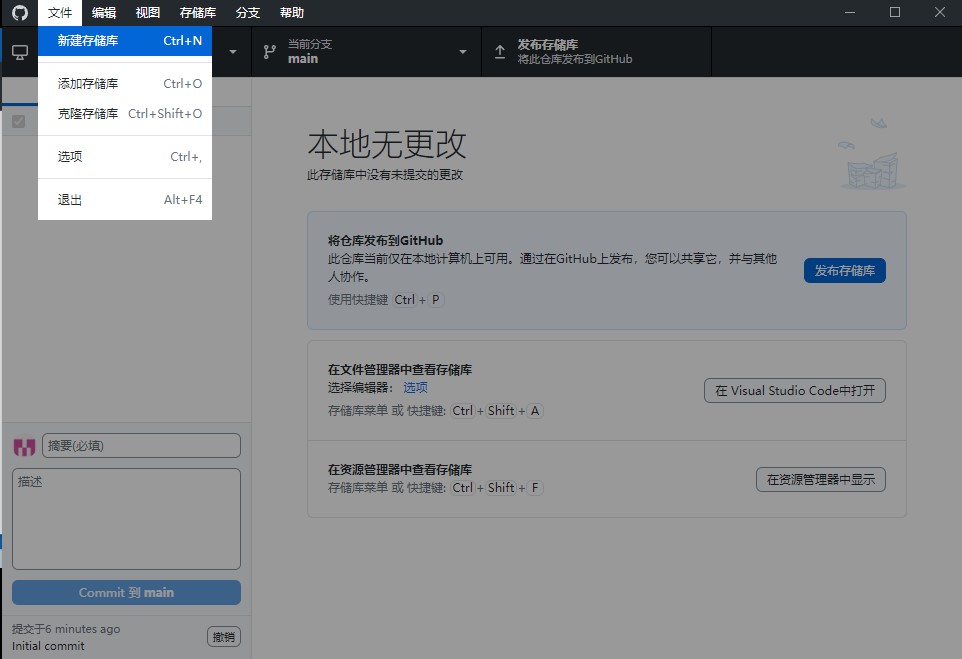Click the 摘要(必填) summary input field

click(141, 446)
